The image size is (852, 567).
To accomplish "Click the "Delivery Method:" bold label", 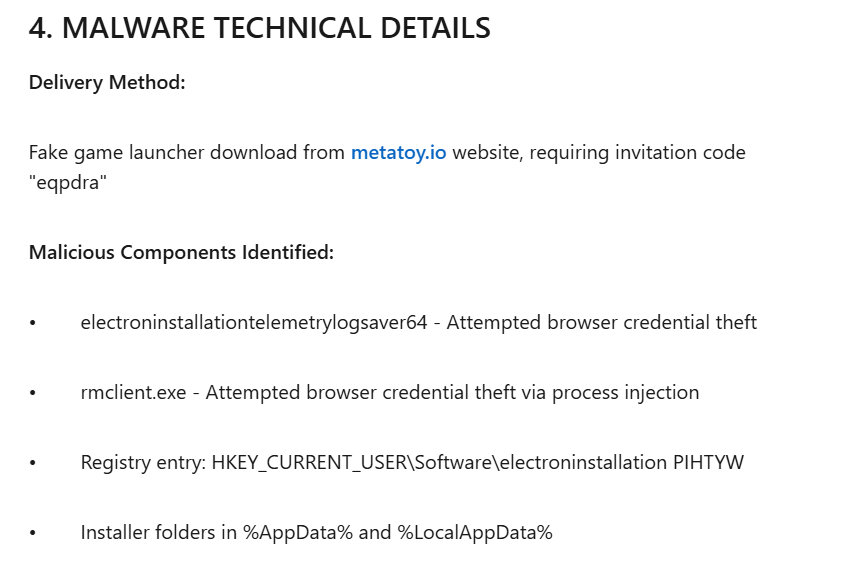I will point(107,82).
